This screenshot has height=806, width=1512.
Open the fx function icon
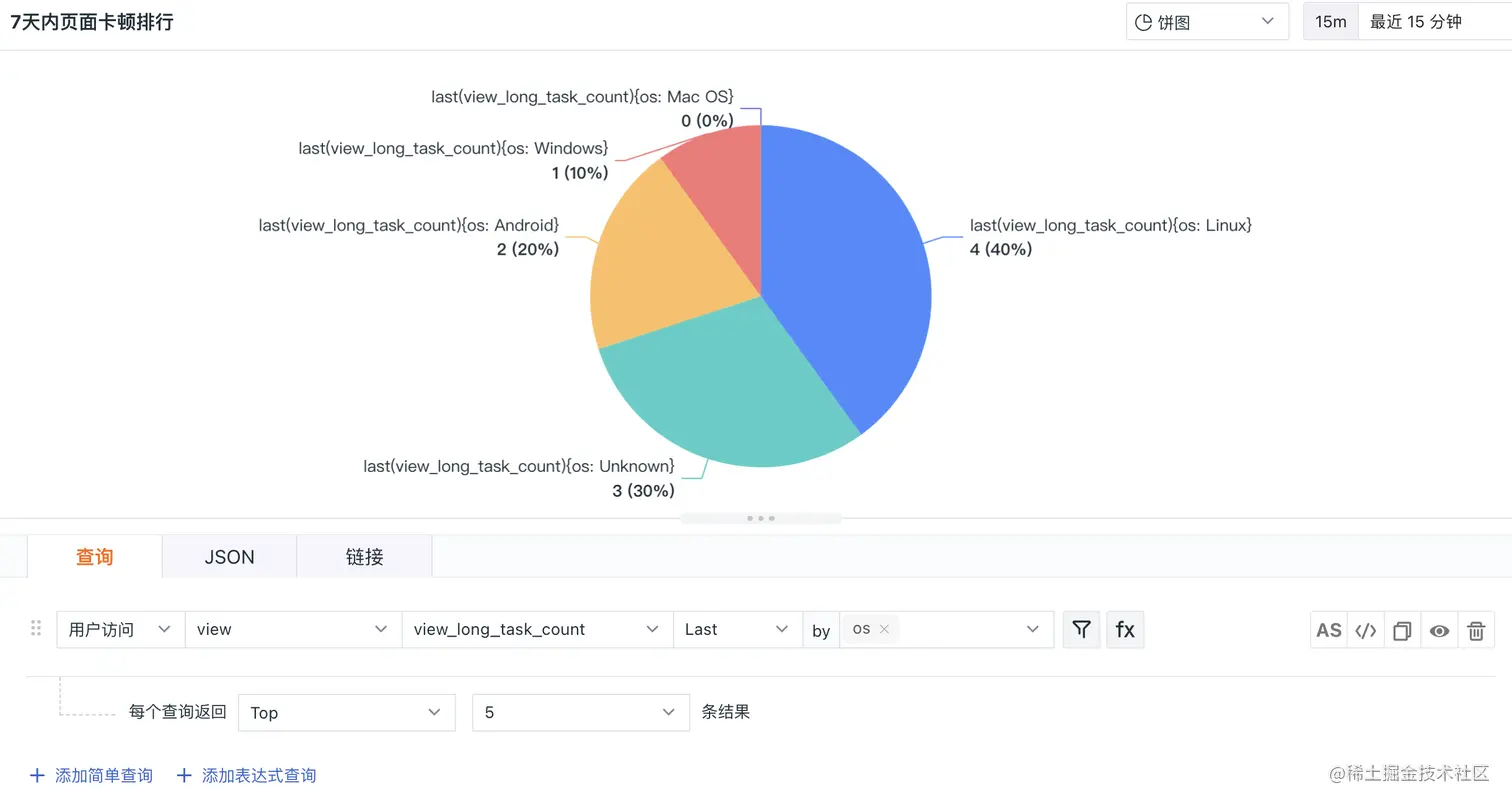pyautogui.click(x=1125, y=630)
